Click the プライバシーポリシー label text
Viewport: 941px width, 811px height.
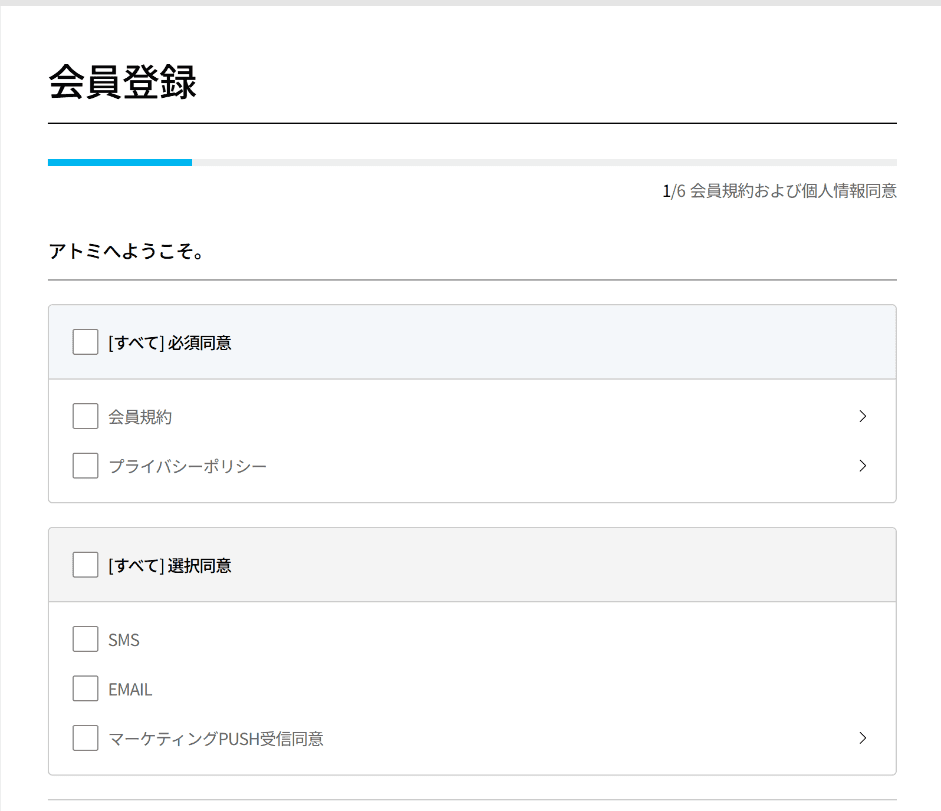point(187,466)
